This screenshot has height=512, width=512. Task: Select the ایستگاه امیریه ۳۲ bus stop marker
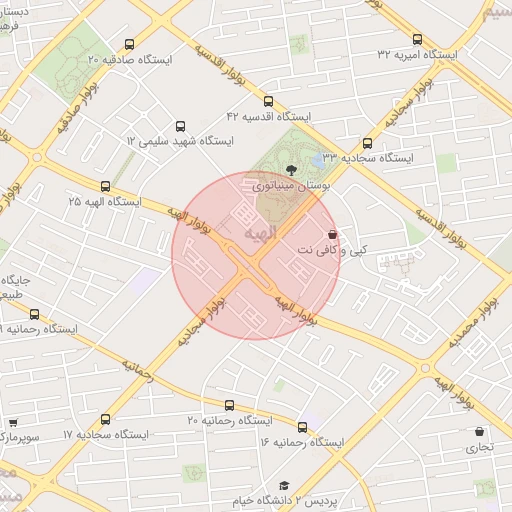coord(417,39)
